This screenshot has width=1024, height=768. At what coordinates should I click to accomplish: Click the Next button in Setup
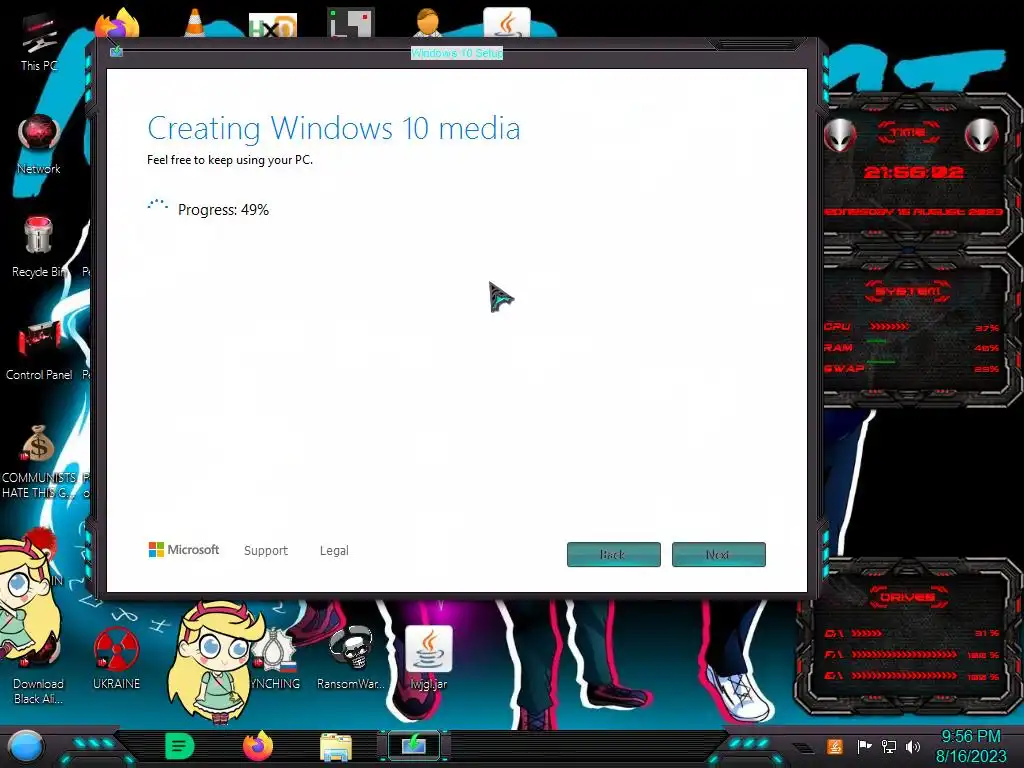718,554
